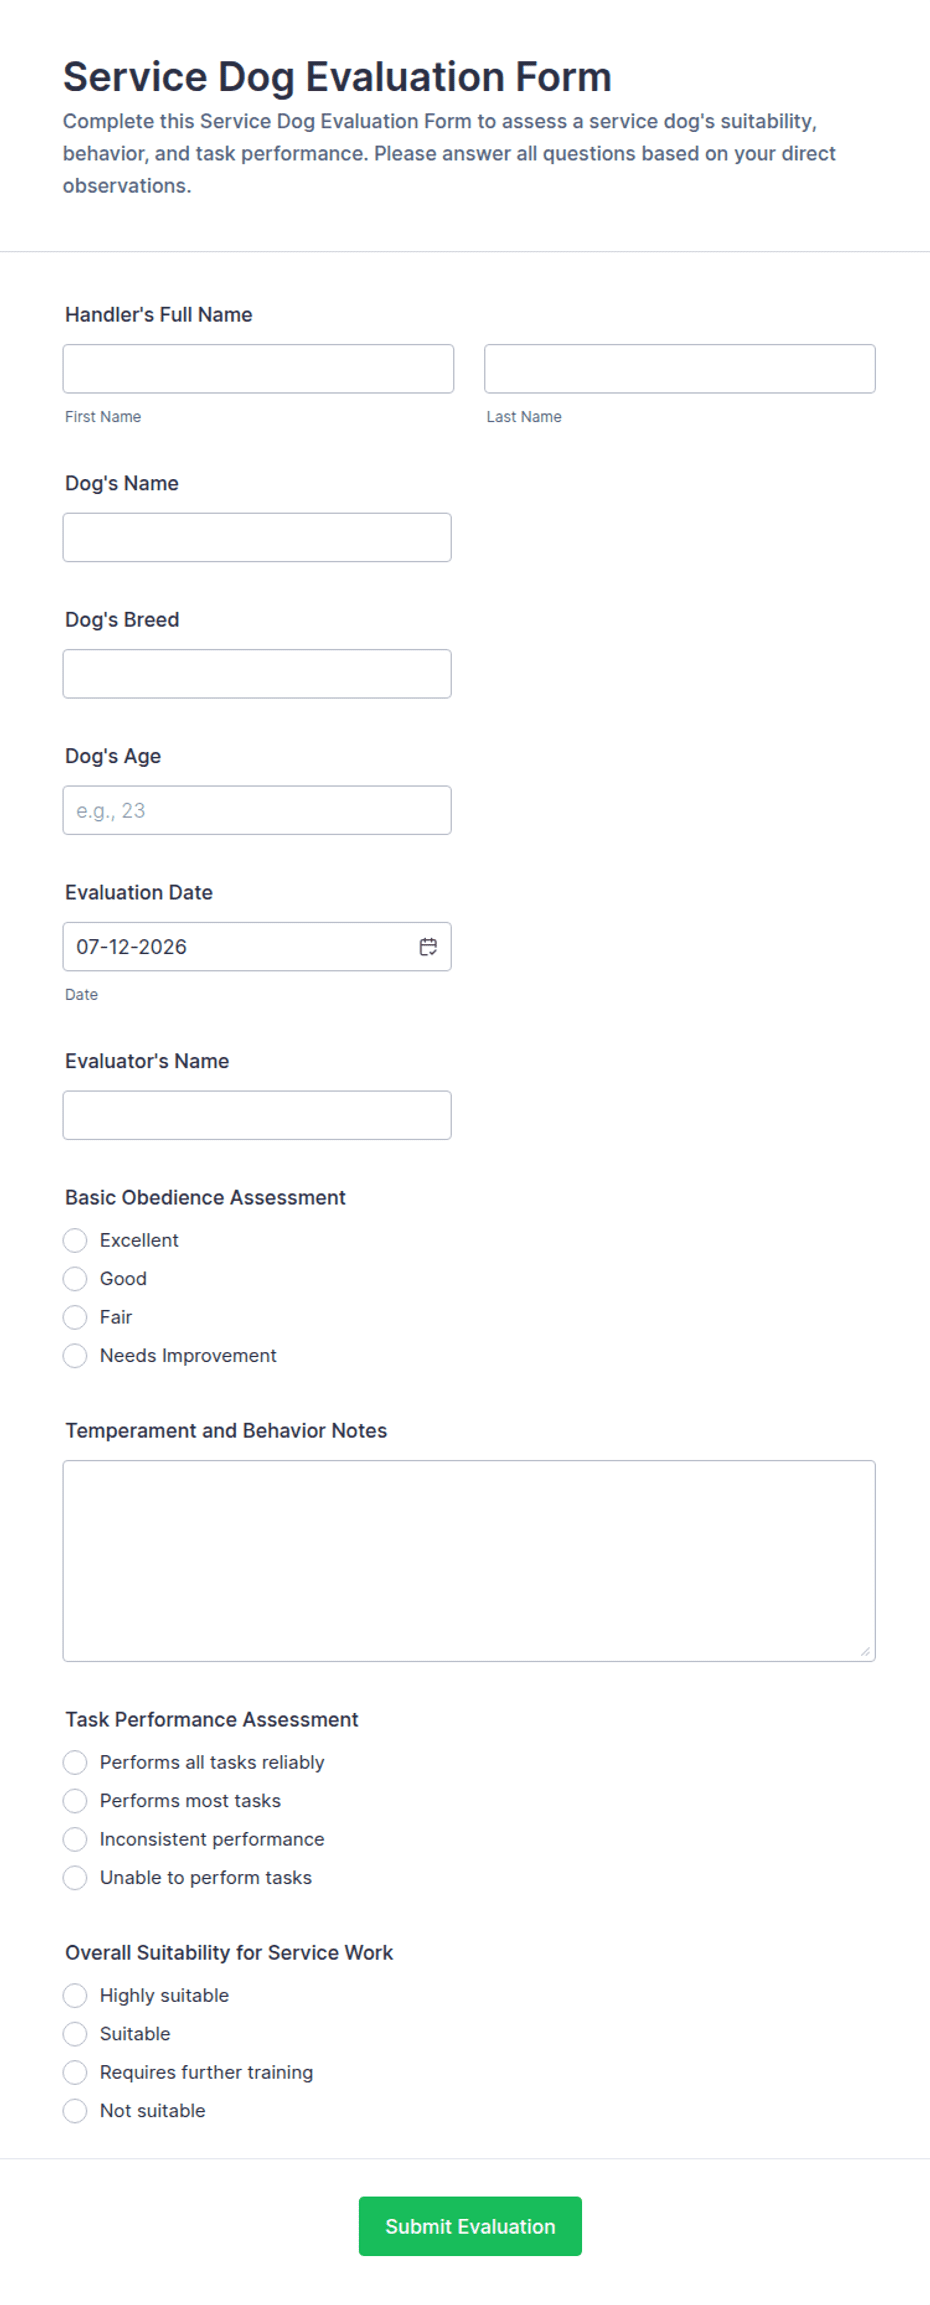Click the Evaluation Date field showing 07-12-2026
Screen dimensions: 930x2305
pyautogui.click(x=257, y=947)
